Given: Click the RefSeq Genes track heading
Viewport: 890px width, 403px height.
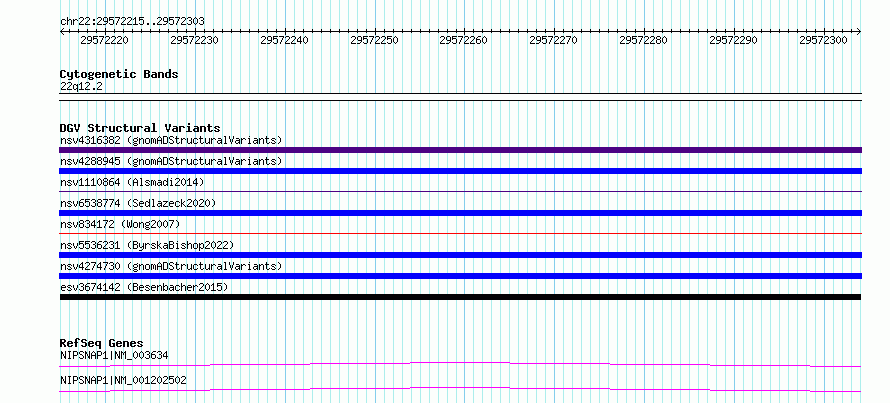Looking at the screenshot, I should pyautogui.click(x=101, y=343).
